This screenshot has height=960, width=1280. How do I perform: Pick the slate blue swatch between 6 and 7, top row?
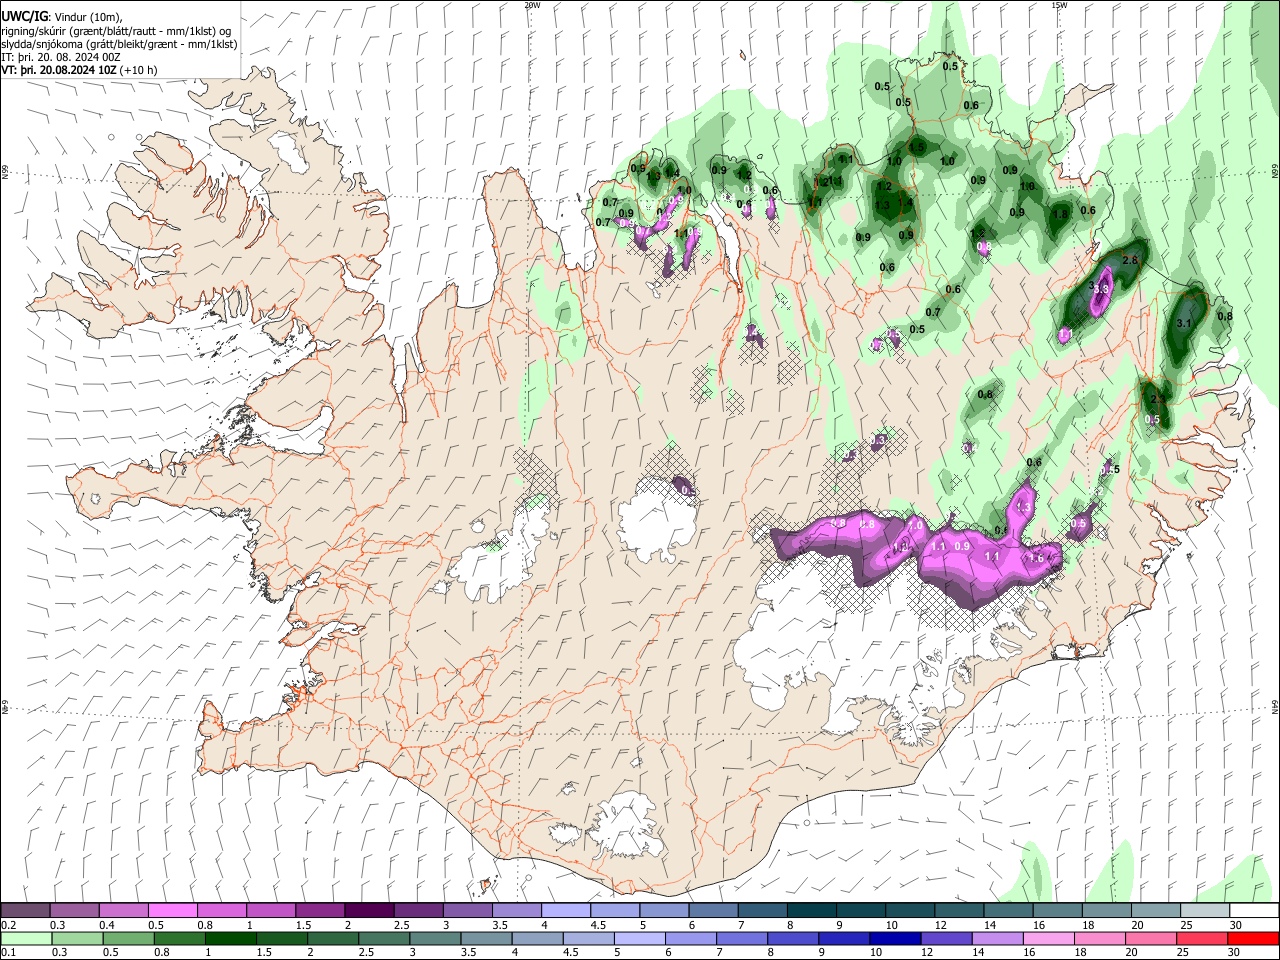[714, 910]
